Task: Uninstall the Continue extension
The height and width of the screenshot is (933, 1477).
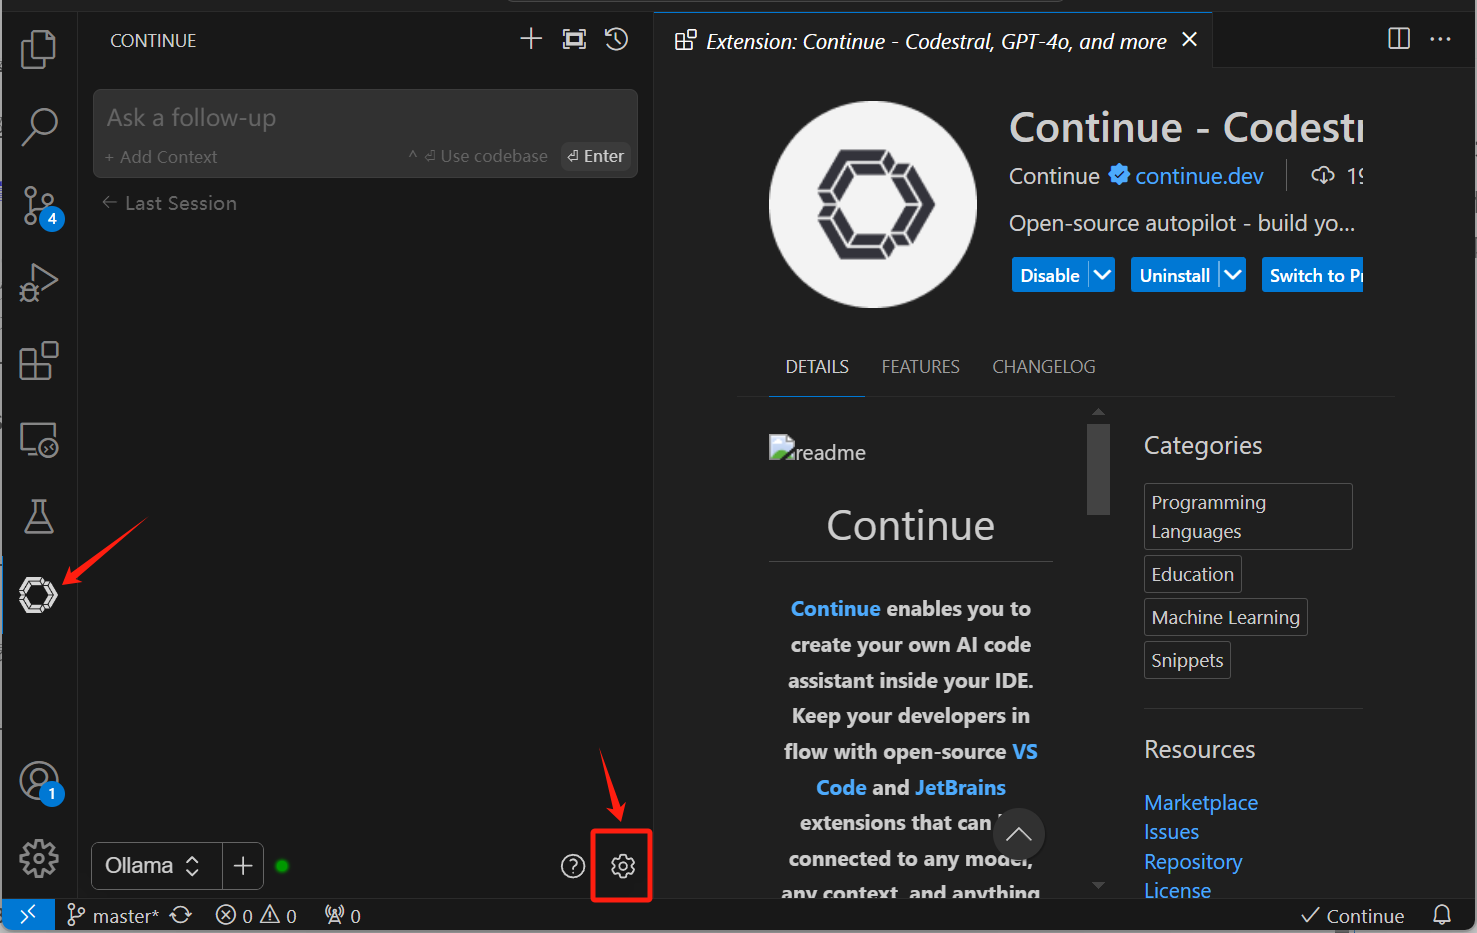Action: click(x=1175, y=275)
